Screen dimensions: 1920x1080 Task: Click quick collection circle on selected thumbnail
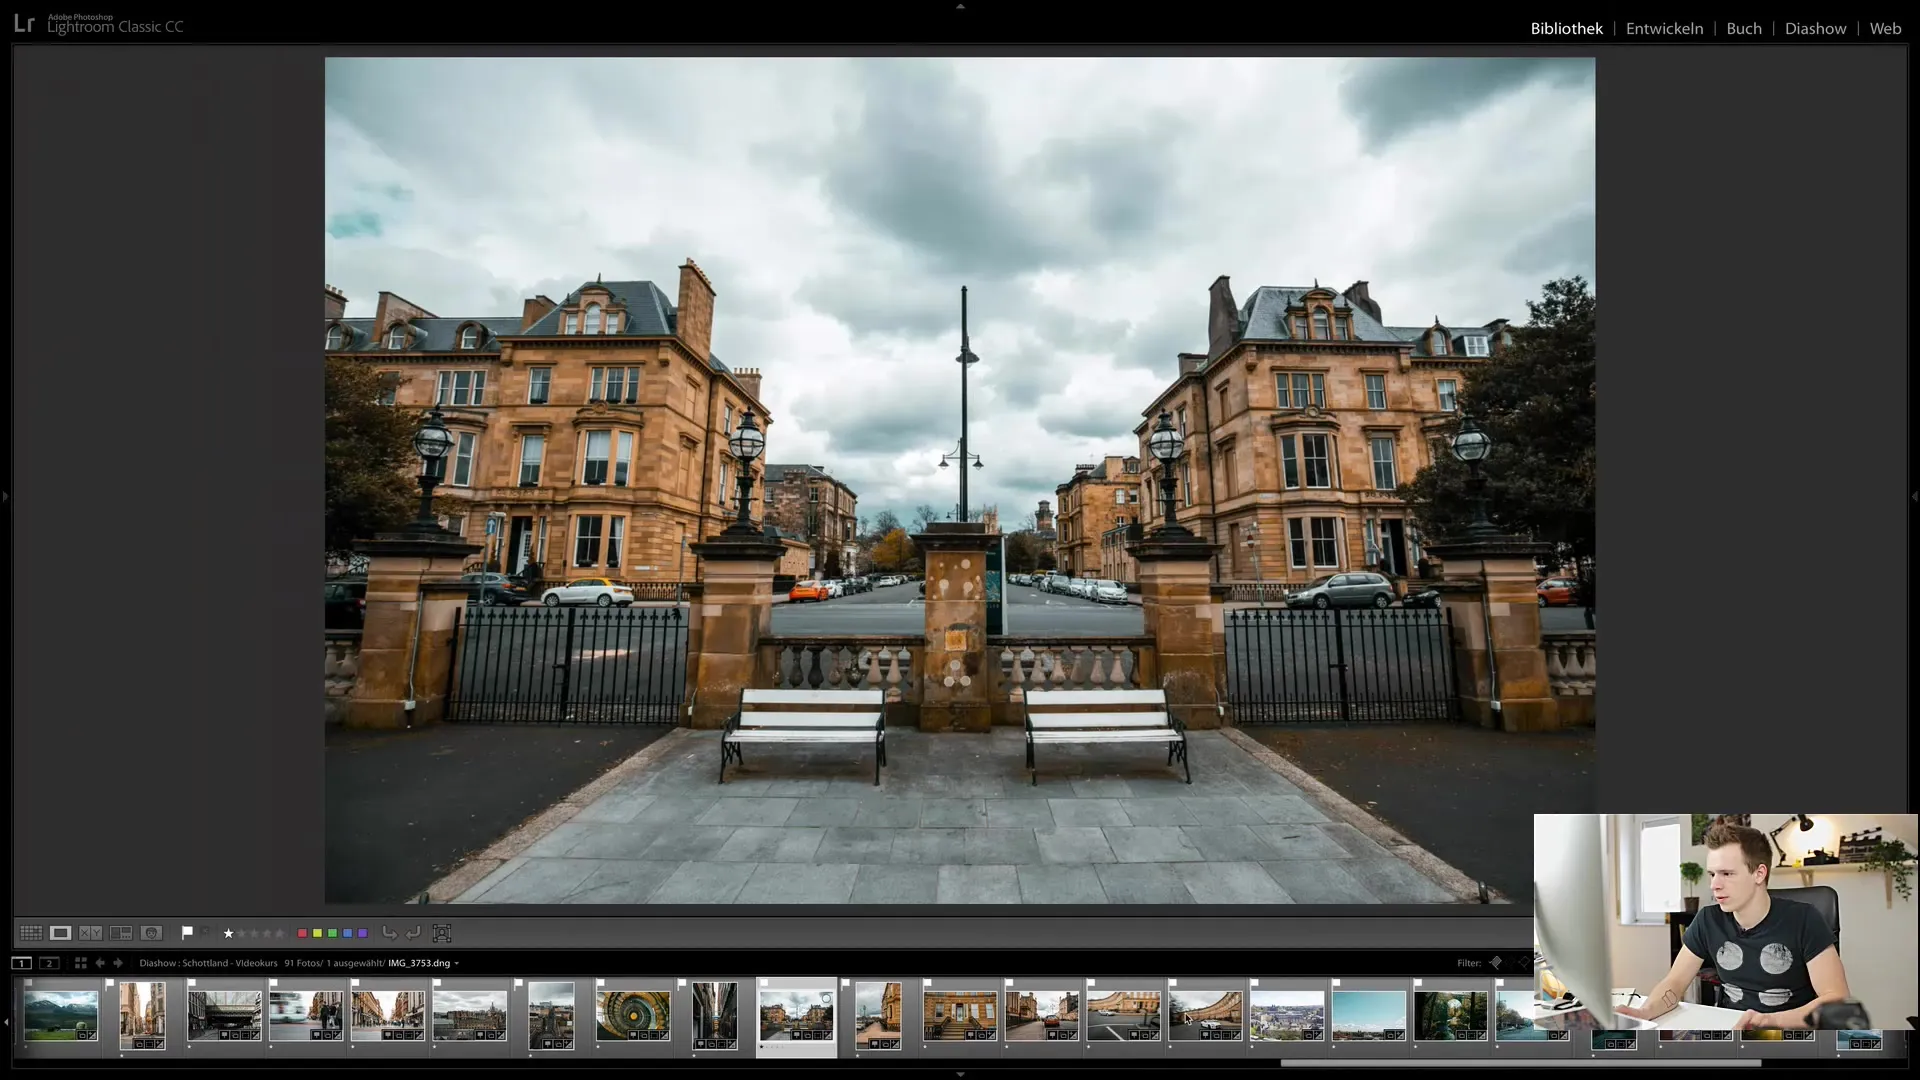coord(826,998)
